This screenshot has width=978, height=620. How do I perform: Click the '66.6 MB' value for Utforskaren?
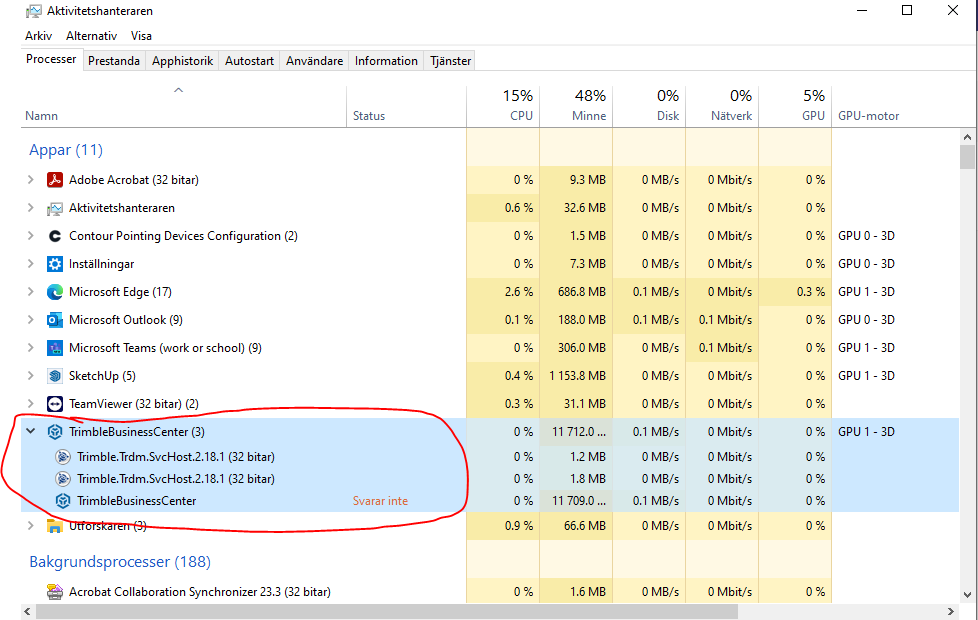(x=584, y=526)
